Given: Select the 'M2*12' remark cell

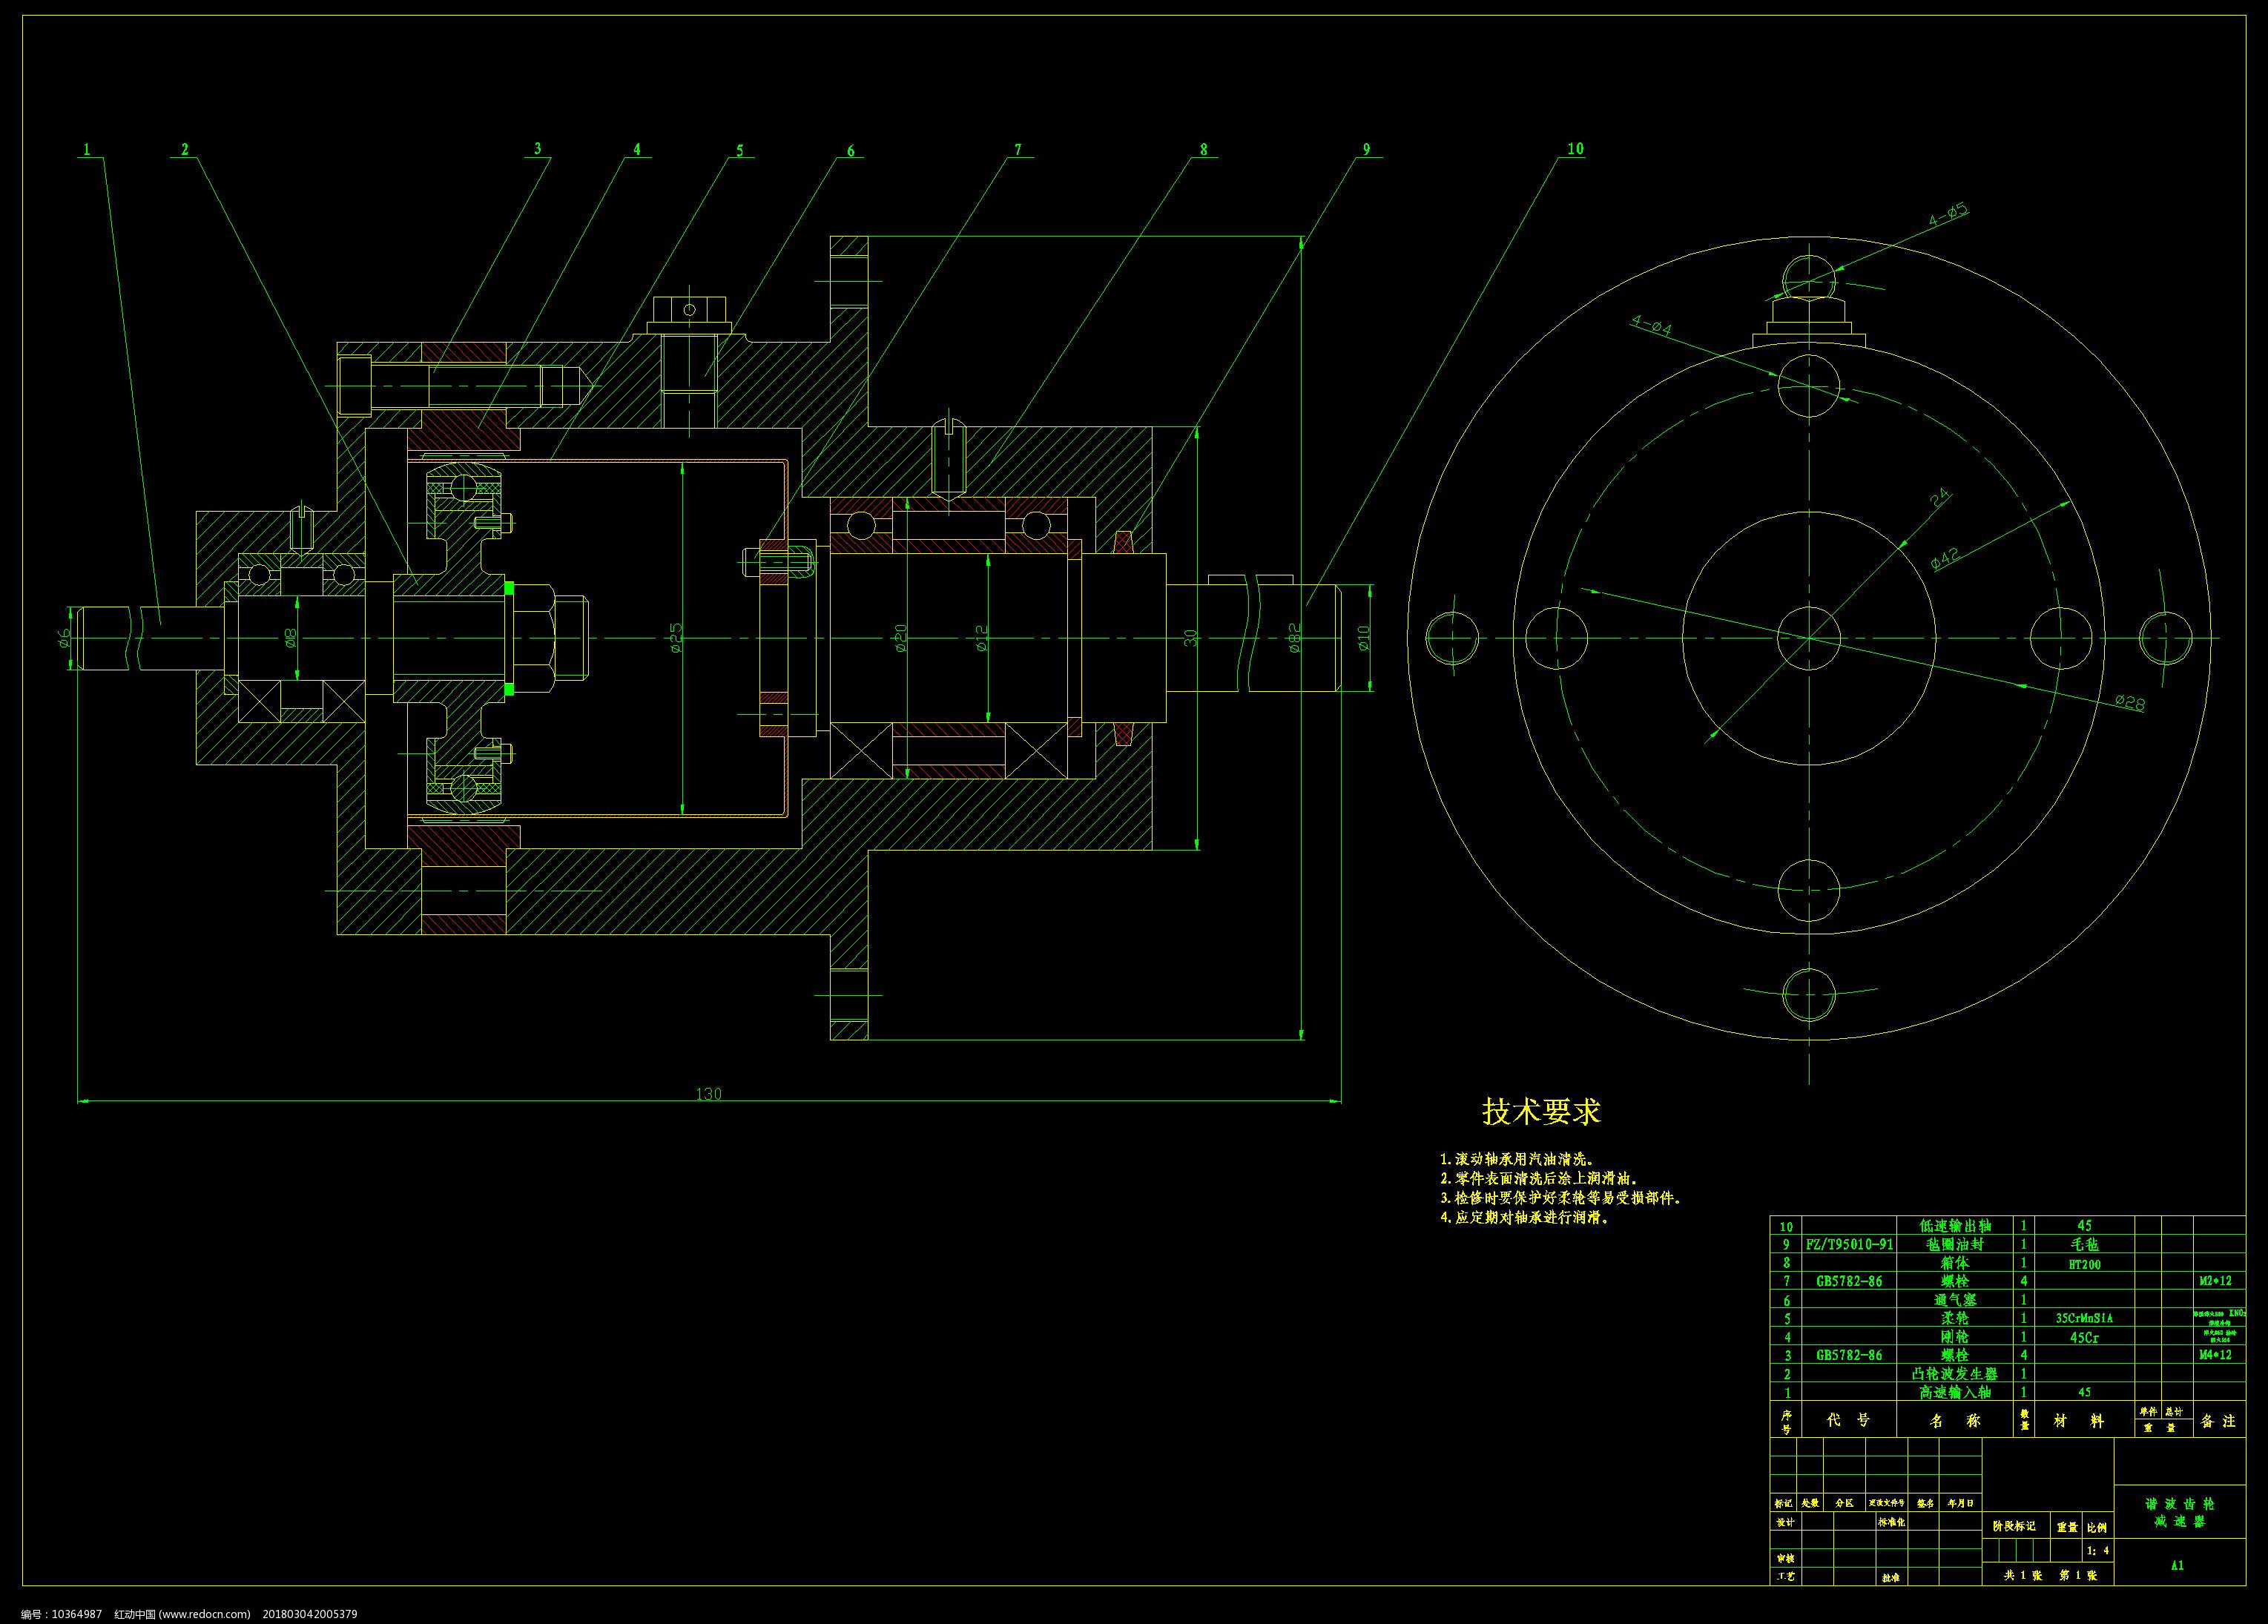Looking at the screenshot, I should [2219, 1280].
